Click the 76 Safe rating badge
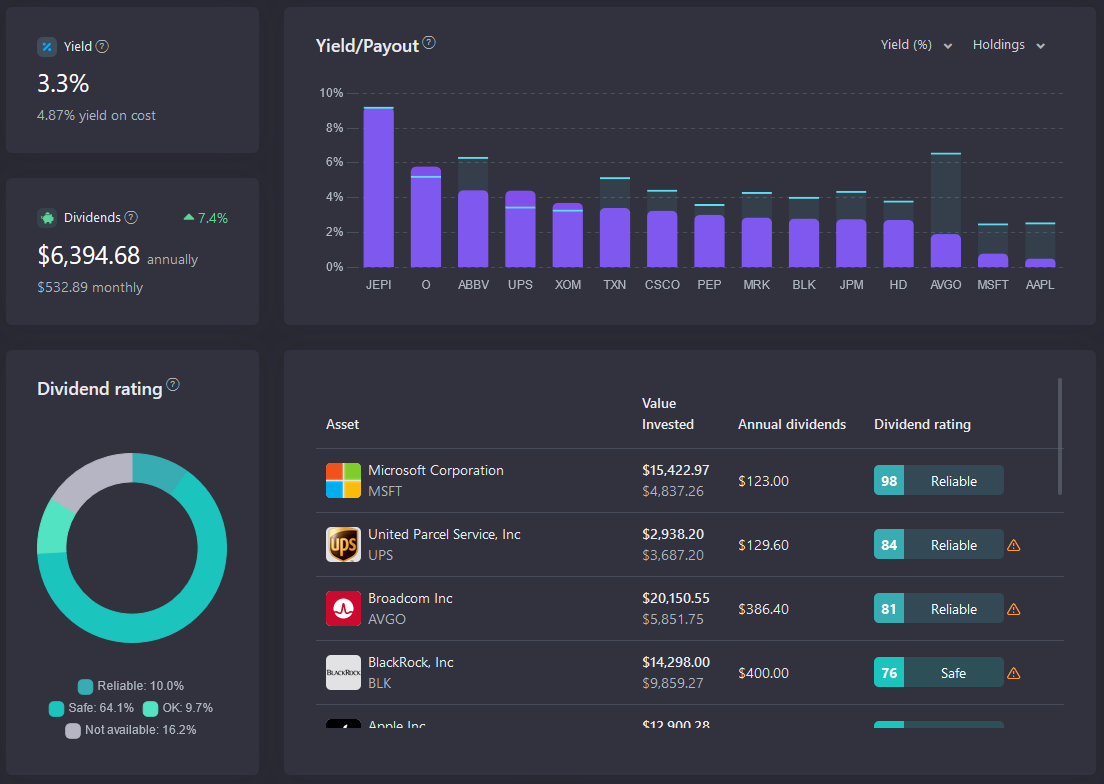Screen dimensions: 1104x784 tap(939, 673)
